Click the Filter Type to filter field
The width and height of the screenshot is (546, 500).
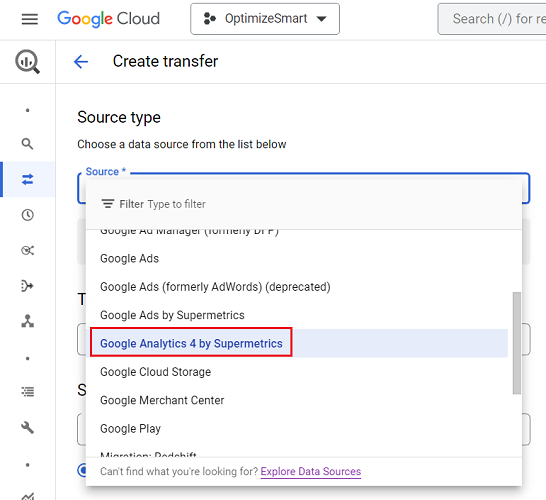(x=304, y=204)
